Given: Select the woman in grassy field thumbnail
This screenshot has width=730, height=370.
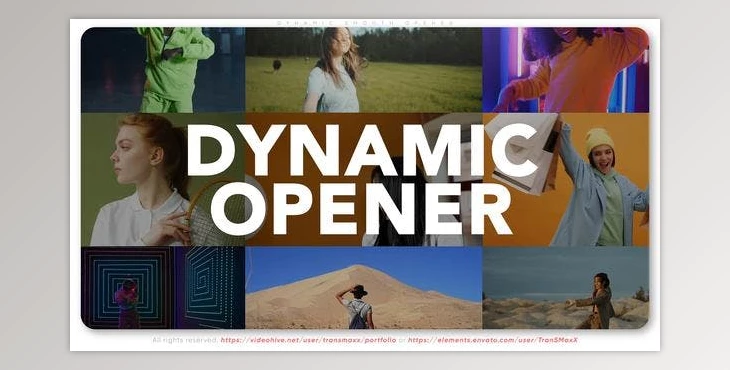Looking at the screenshot, I should click(364, 70).
